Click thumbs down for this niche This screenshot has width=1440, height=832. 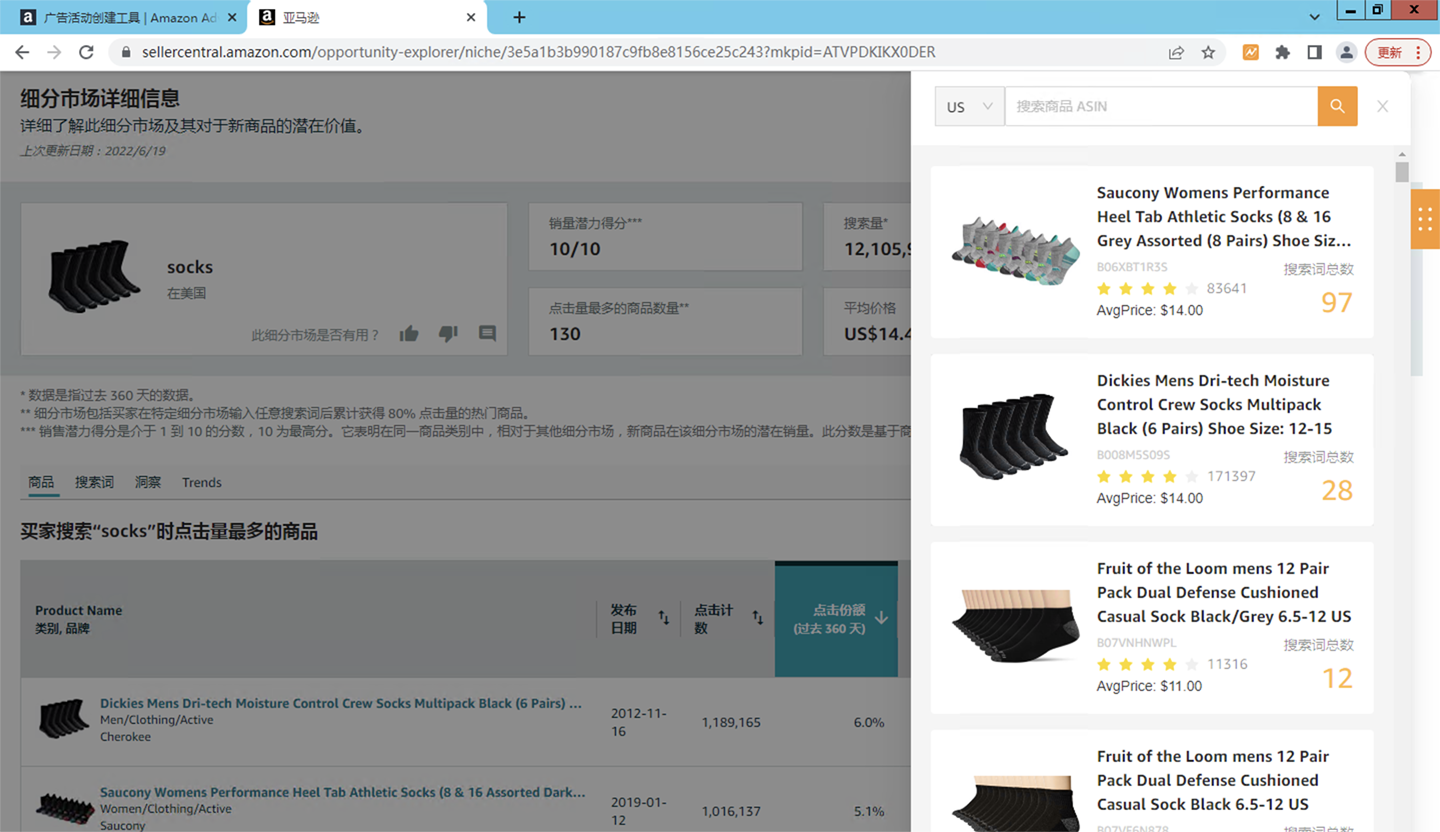click(x=448, y=334)
